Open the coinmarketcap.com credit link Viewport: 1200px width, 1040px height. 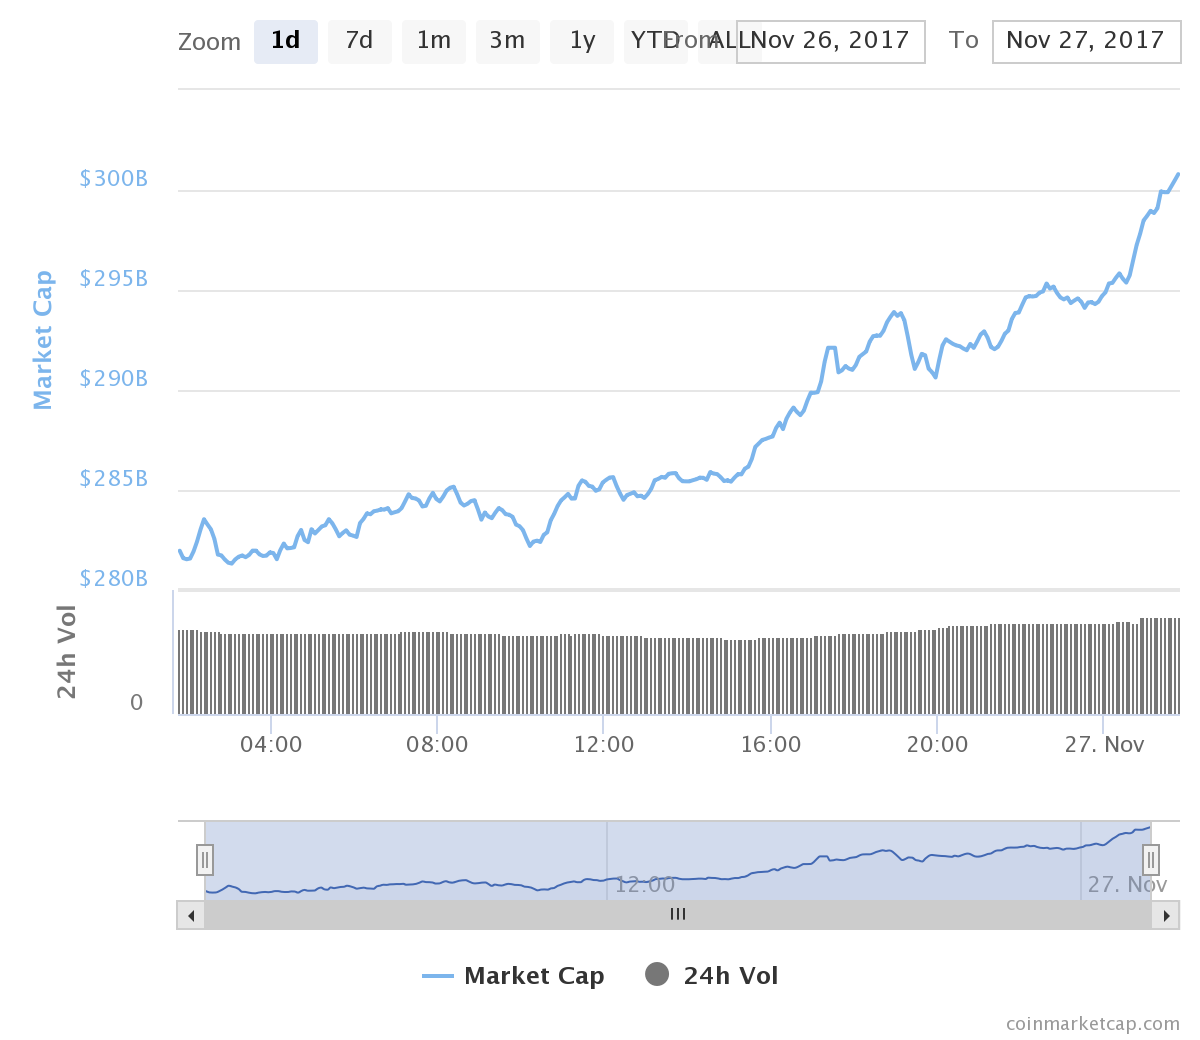(1092, 1024)
